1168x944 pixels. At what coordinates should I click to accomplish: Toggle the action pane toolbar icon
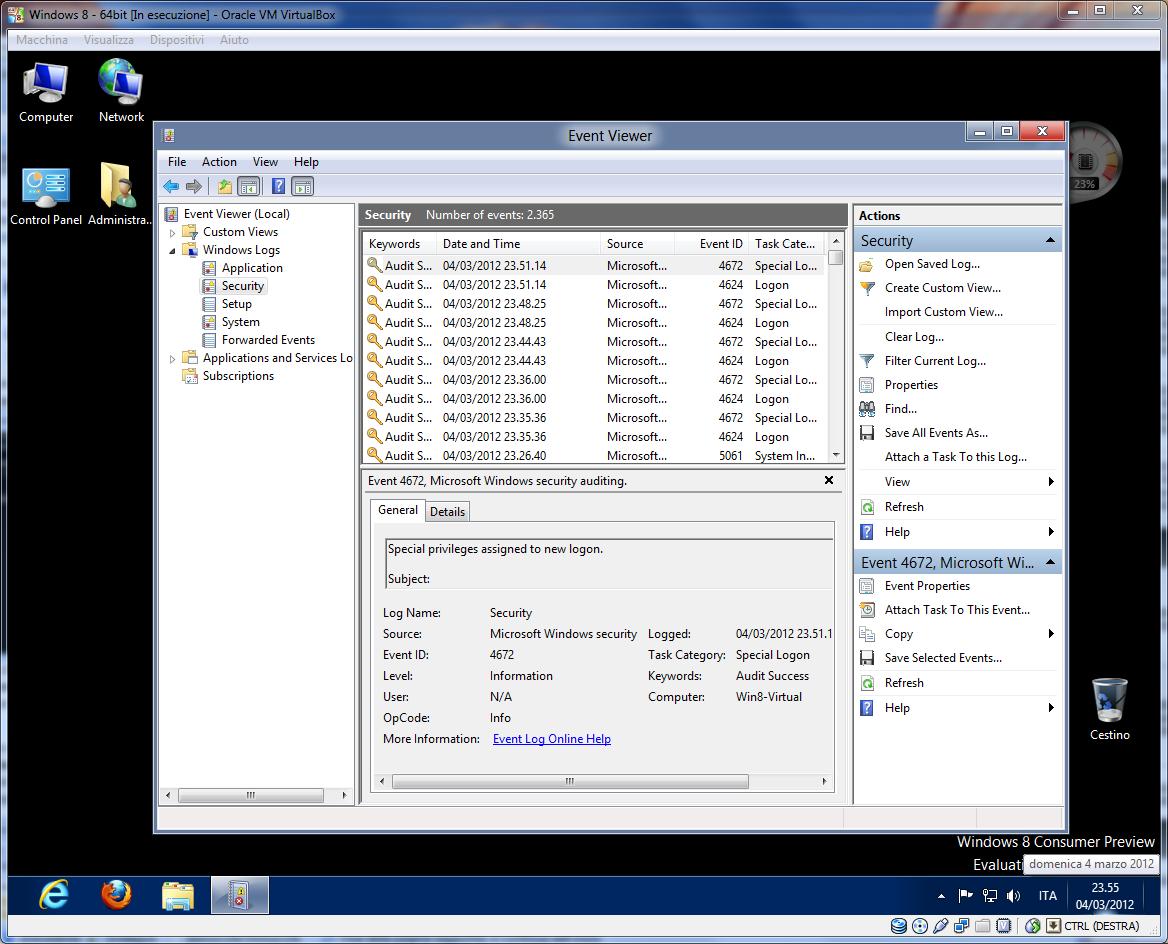[302, 186]
